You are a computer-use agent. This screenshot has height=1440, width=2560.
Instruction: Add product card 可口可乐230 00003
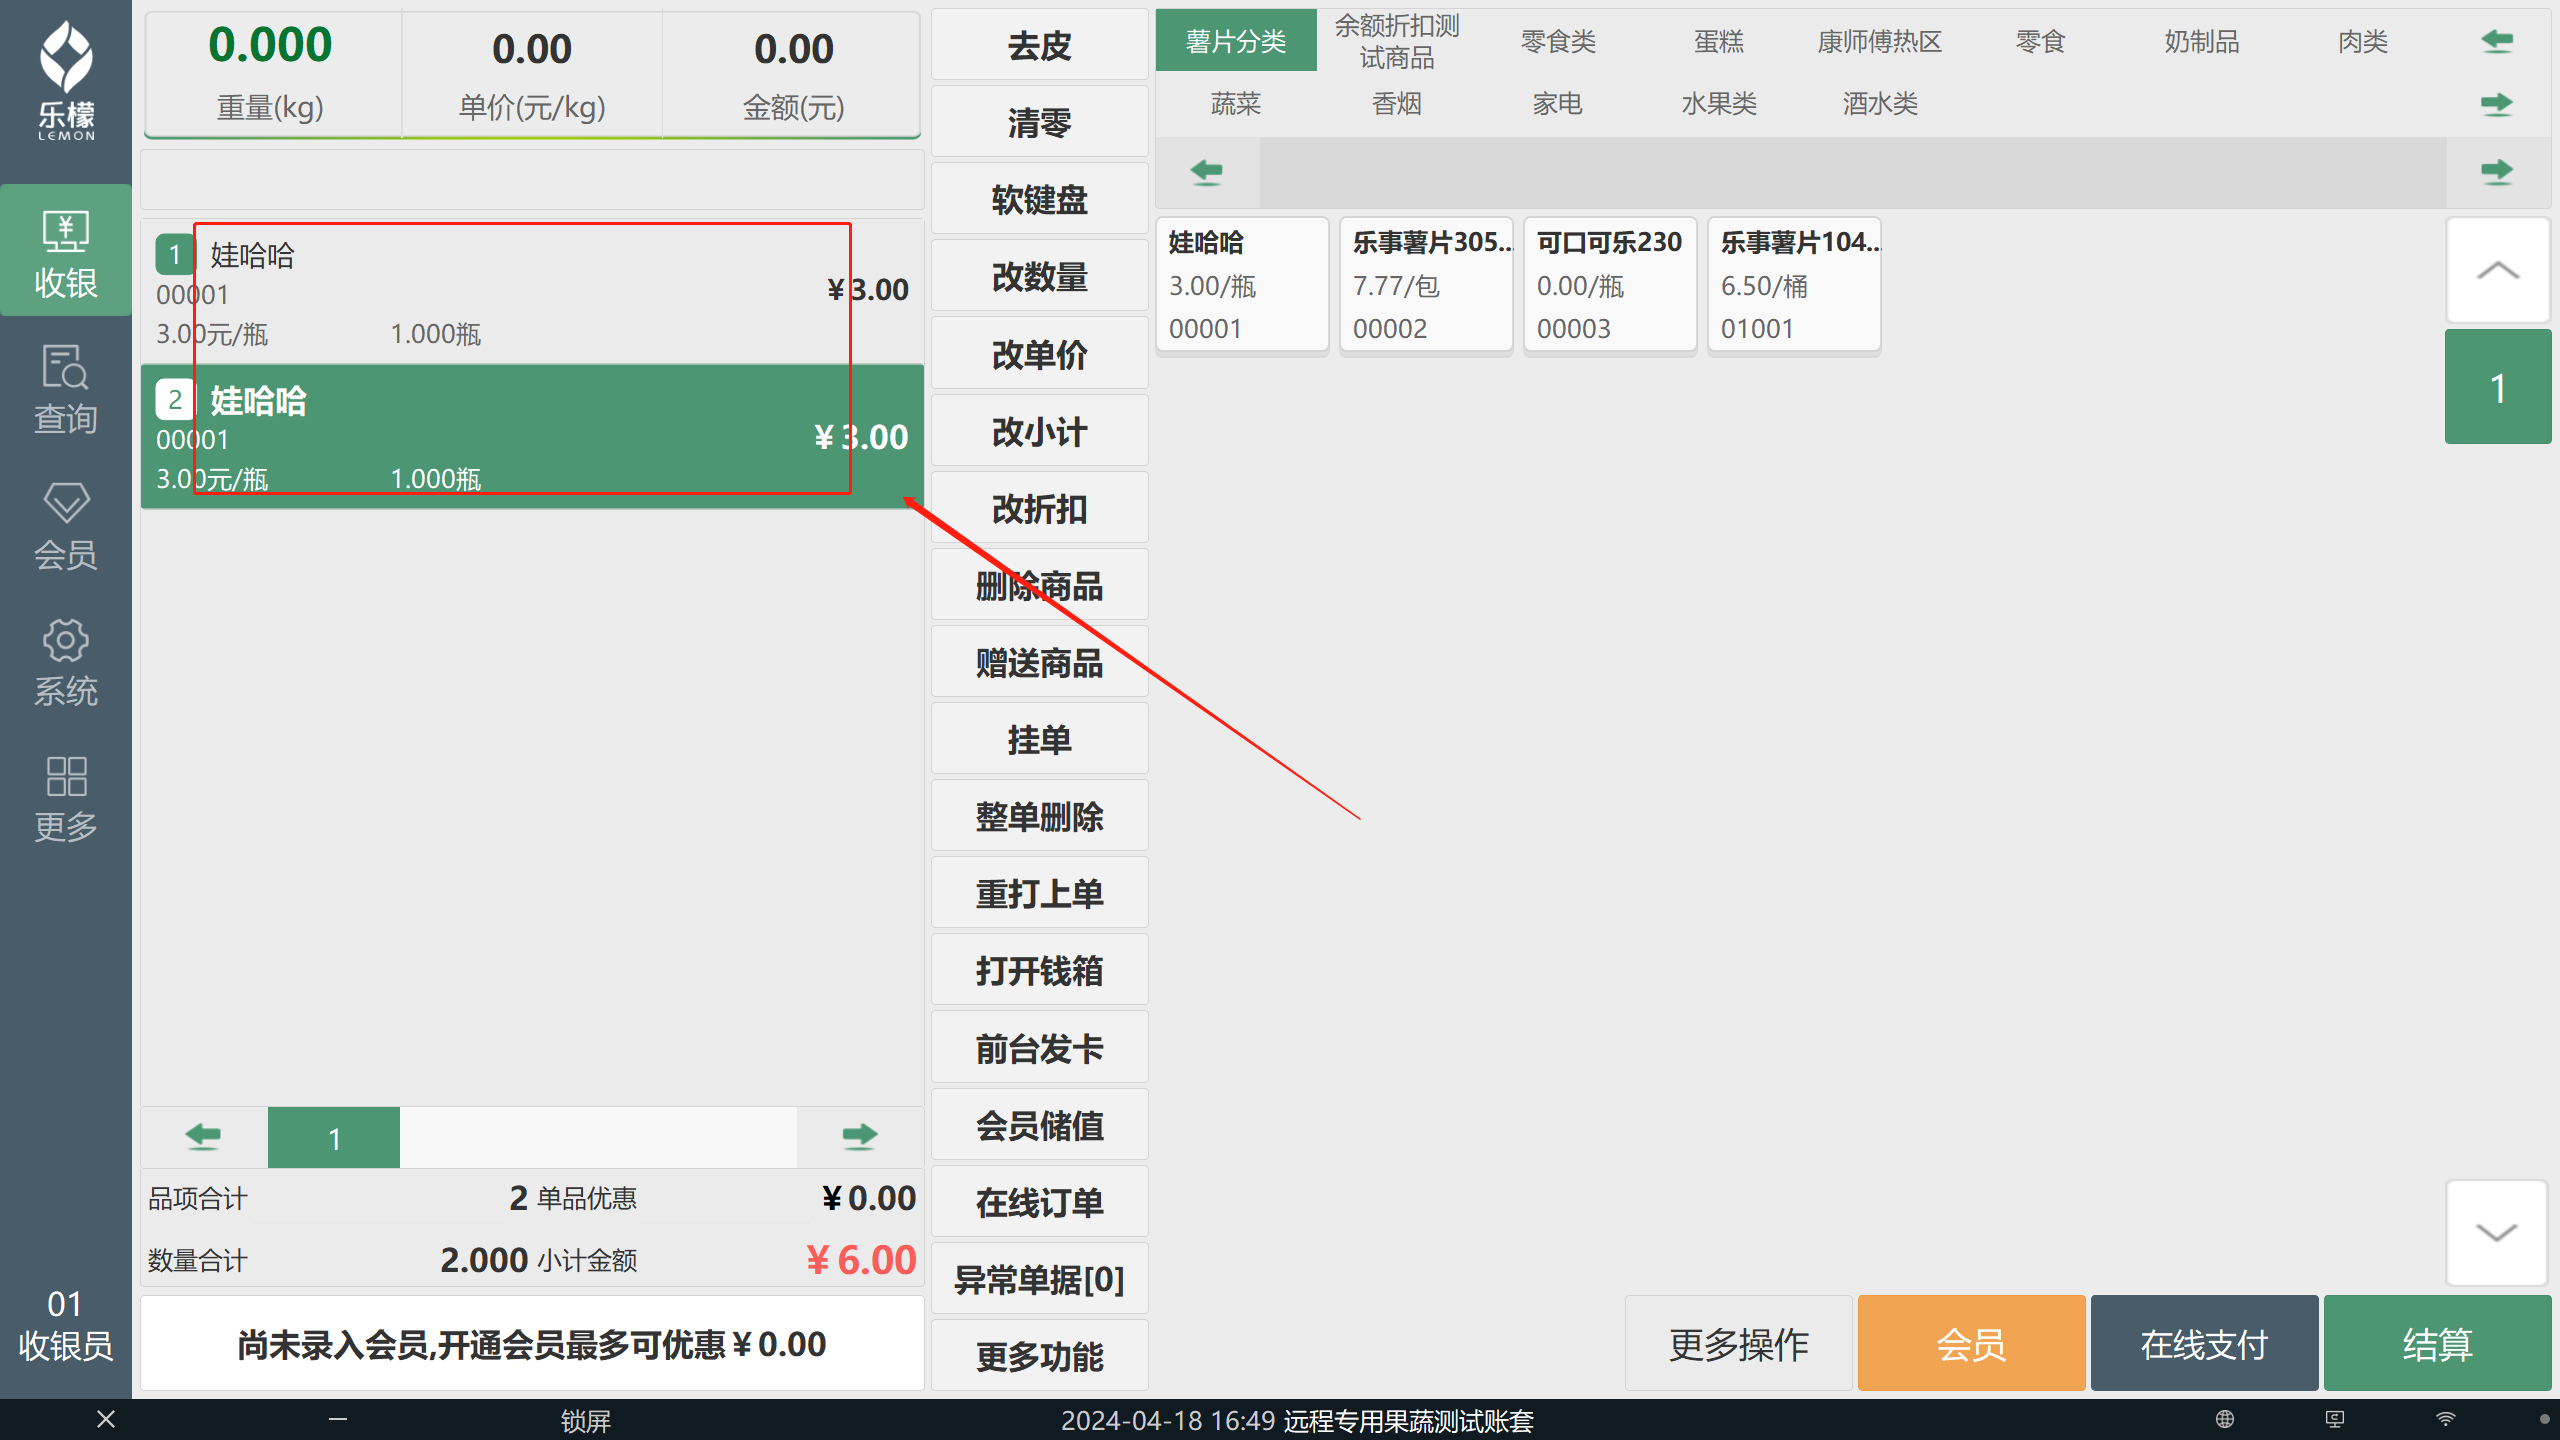(x=1610, y=285)
